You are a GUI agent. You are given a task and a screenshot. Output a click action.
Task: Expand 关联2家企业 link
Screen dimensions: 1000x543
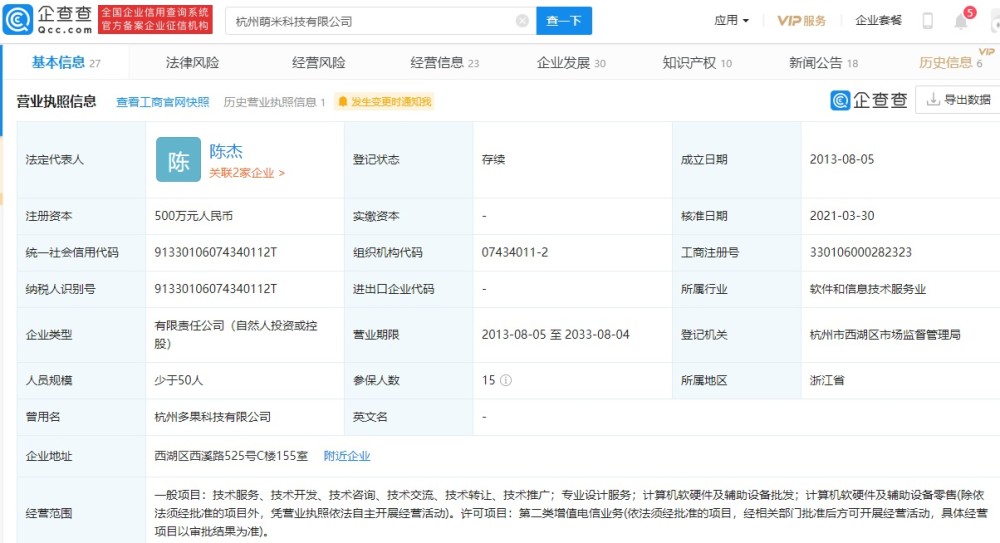(x=247, y=173)
